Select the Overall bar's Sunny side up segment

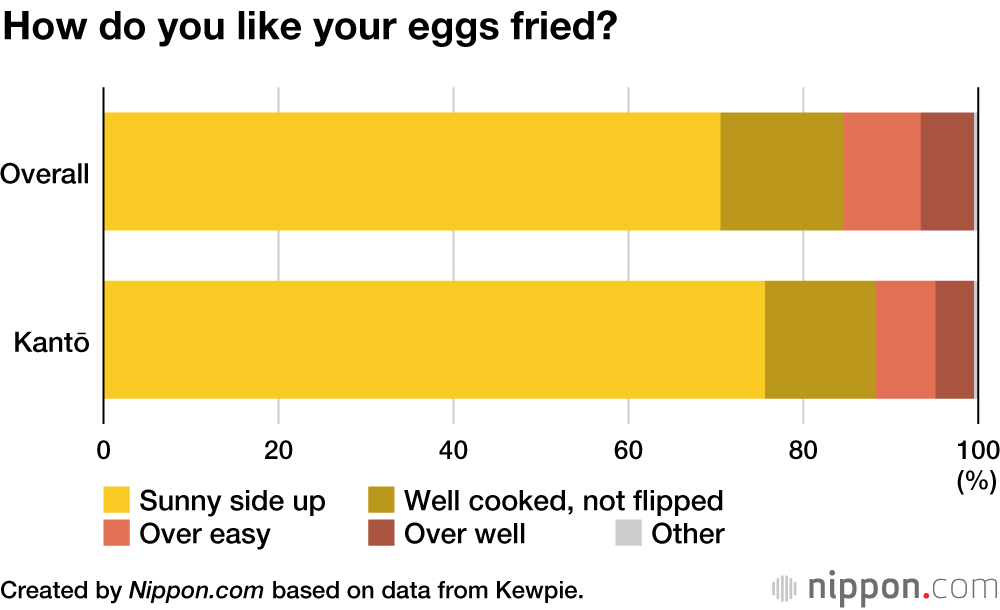(411, 171)
